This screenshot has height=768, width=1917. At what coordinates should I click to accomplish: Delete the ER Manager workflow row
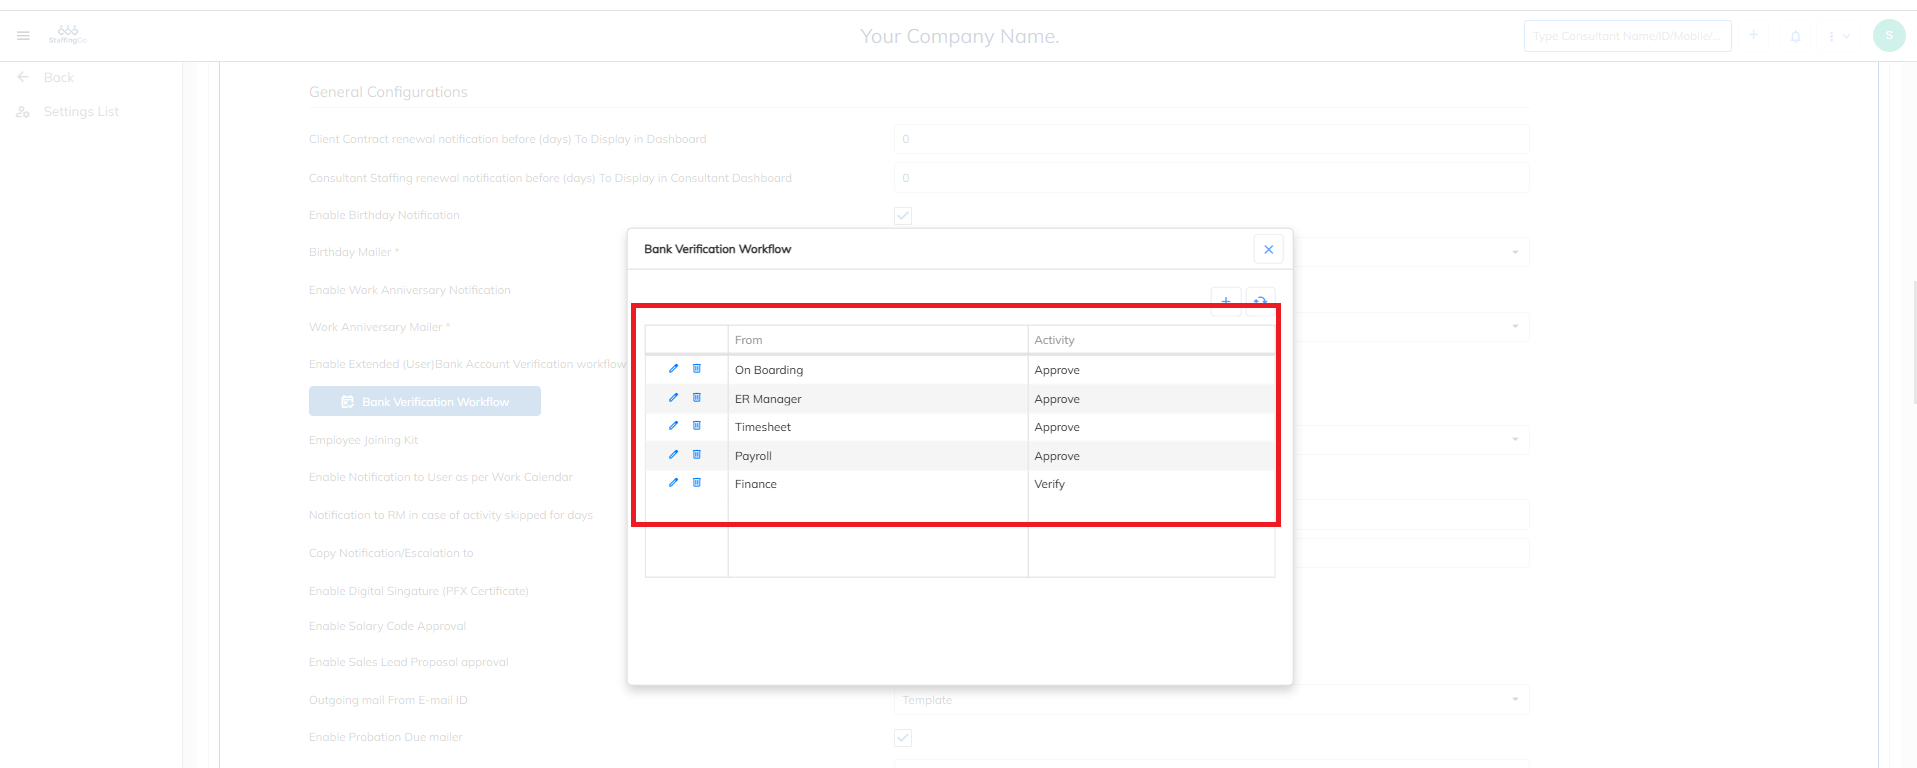coord(697,398)
